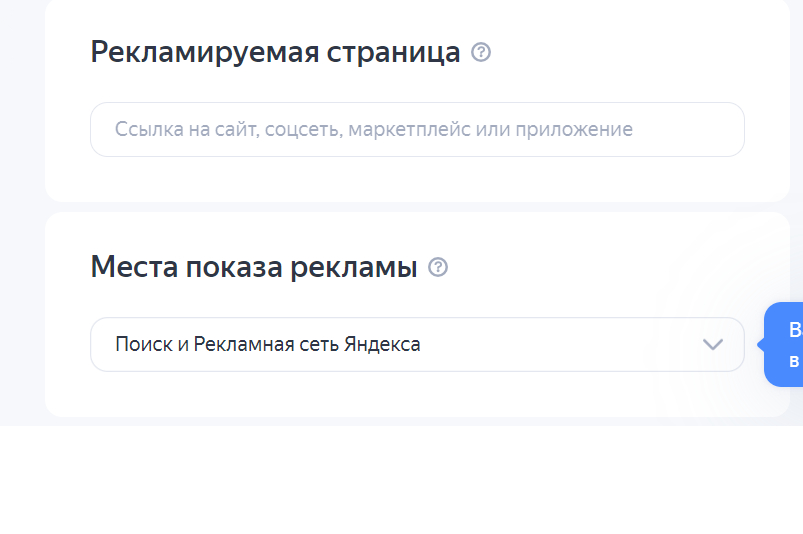
Task: Open the Поиск и Рекламная сеть Яндекса dropdown
Action: point(417,345)
